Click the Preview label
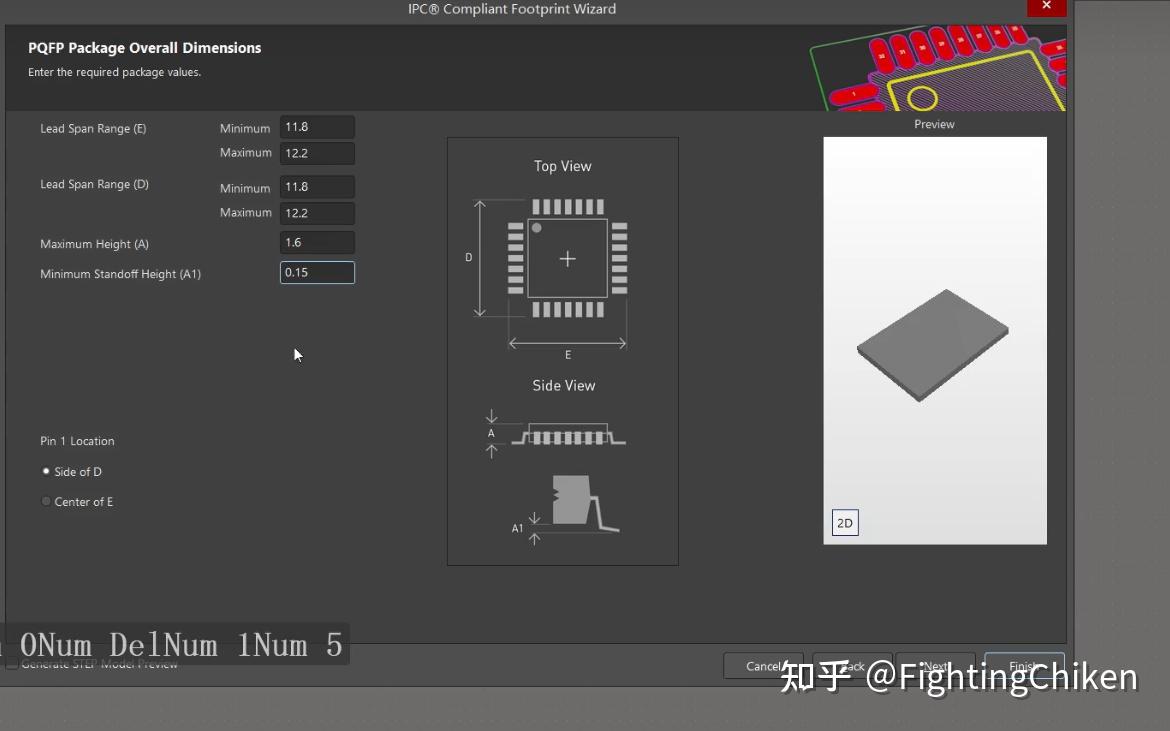 (934, 124)
